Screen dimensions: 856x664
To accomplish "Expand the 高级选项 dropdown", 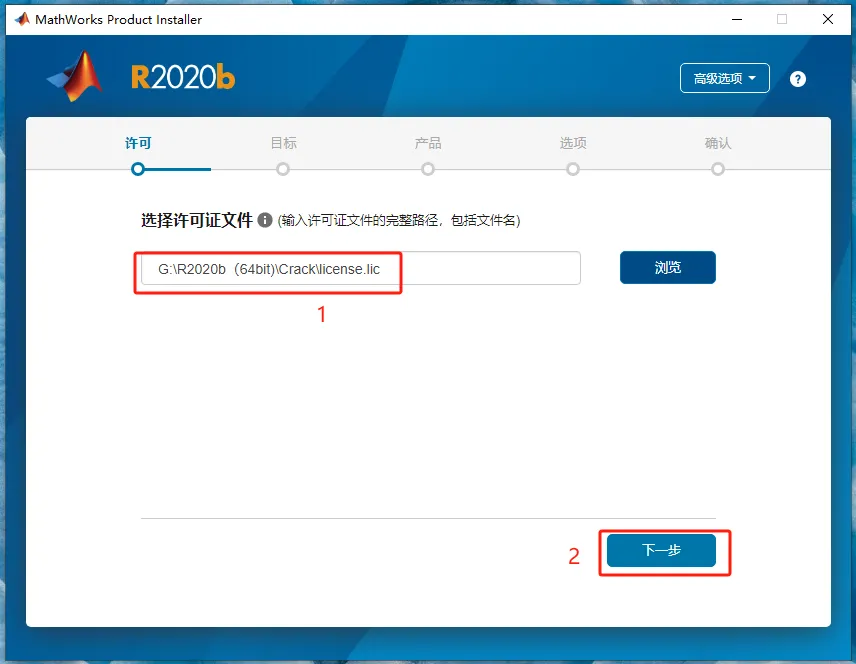I will tap(724, 78).
